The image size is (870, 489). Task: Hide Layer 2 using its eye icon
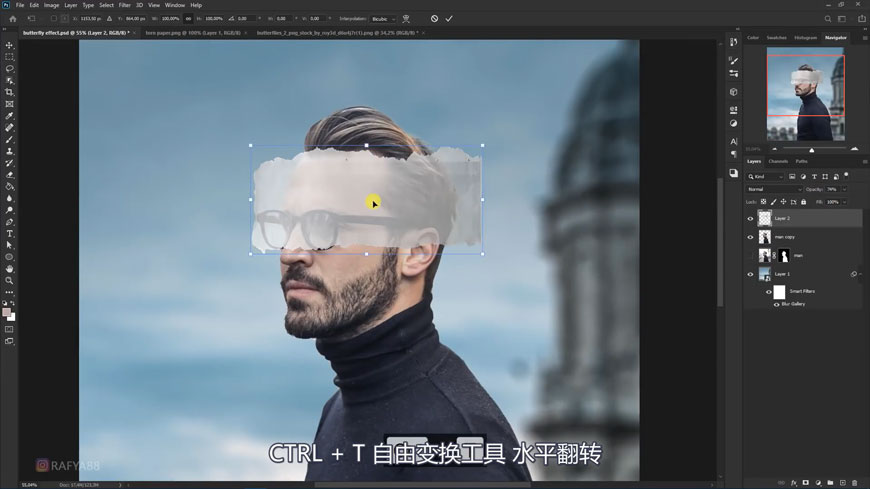click(x=750, y=218)
